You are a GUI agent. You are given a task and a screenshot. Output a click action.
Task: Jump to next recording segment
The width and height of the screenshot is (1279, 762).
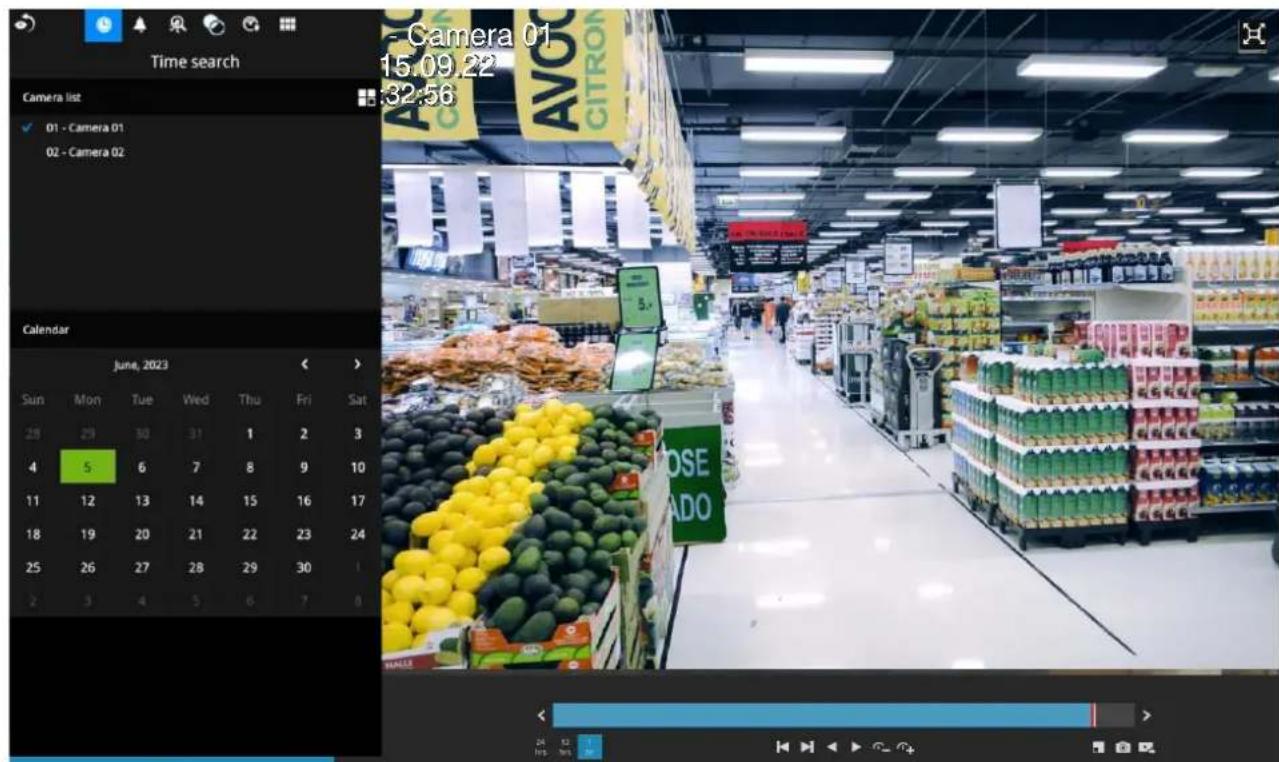tap(807, 747)
